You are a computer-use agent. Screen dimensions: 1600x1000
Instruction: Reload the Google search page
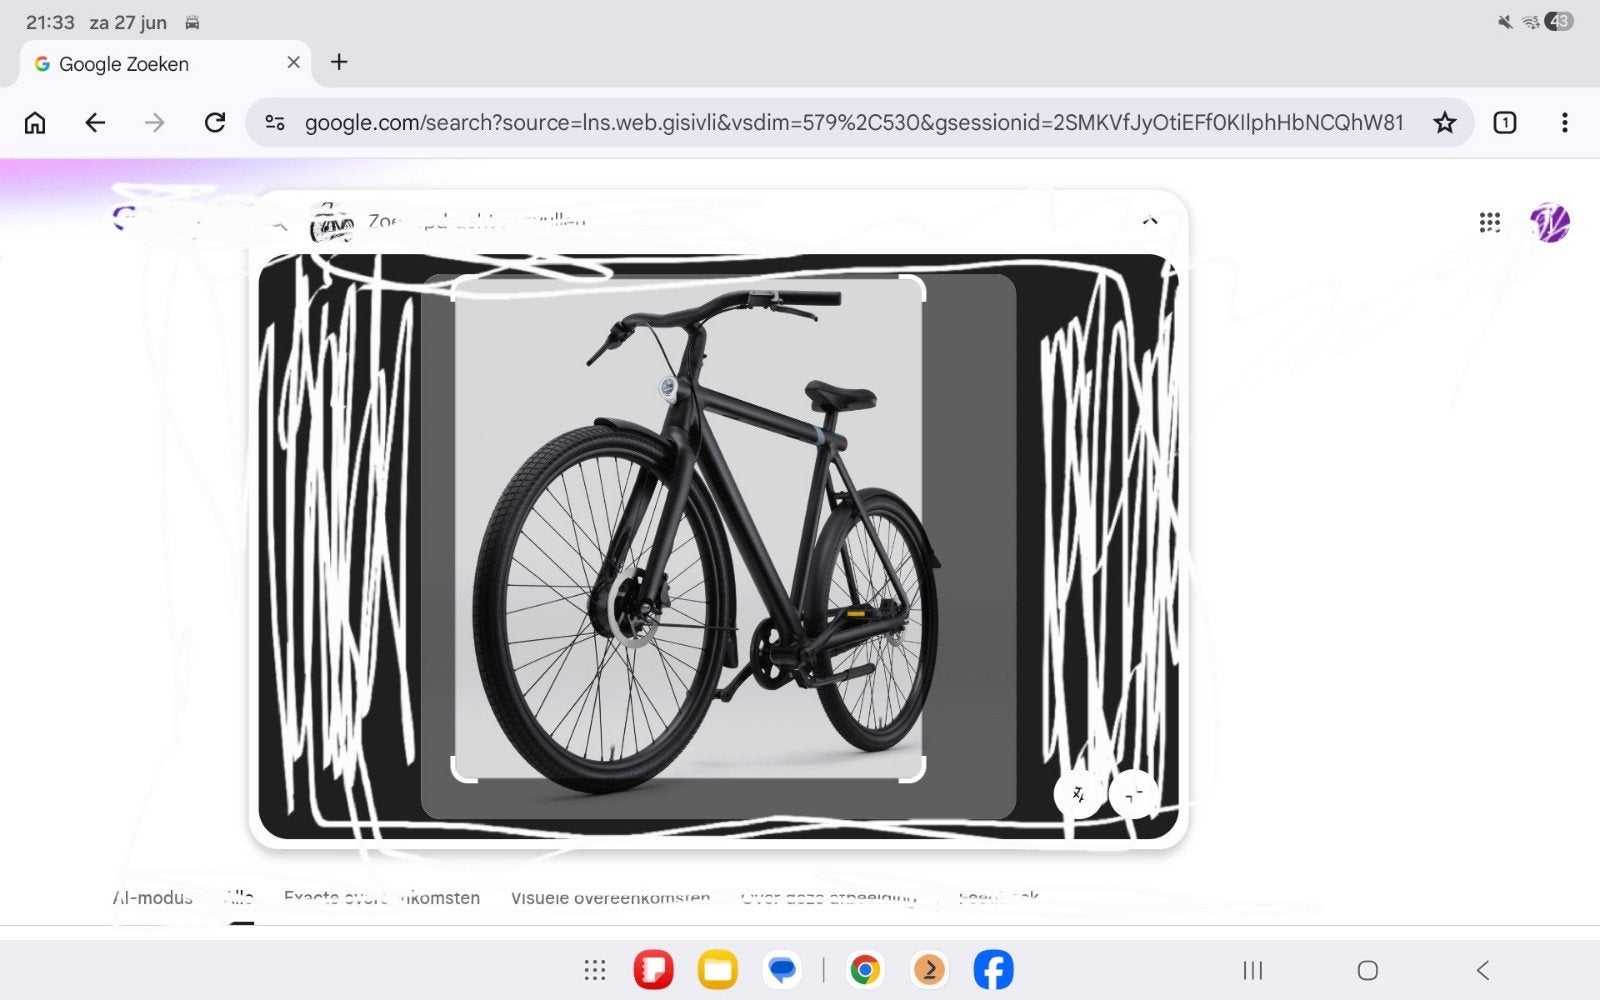215,123
